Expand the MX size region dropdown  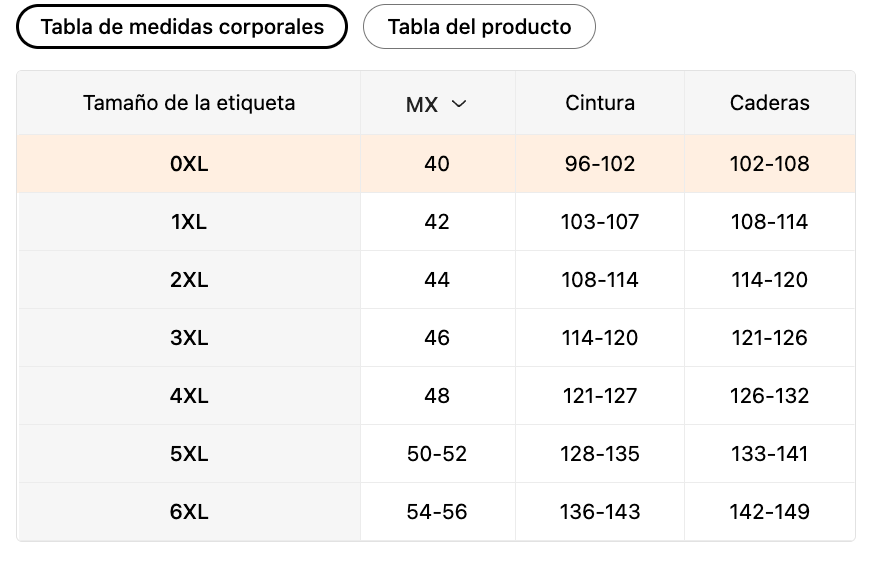437,104
